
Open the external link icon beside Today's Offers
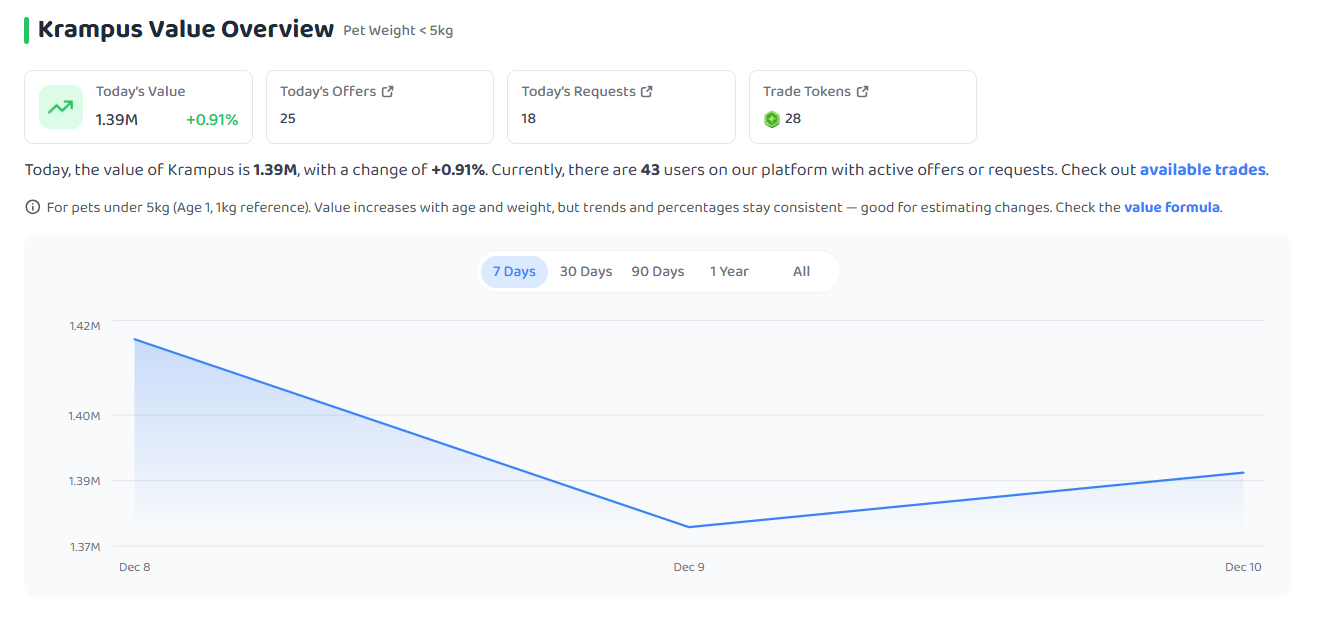coord(388,91)
